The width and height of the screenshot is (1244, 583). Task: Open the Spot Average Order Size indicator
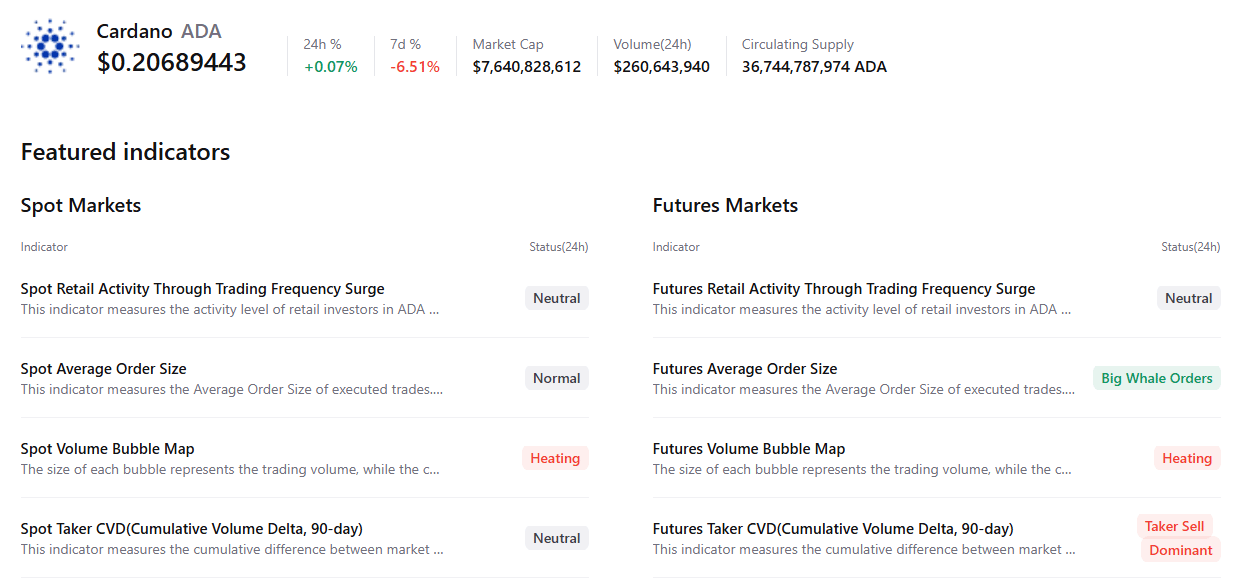[x=104, y=369]
